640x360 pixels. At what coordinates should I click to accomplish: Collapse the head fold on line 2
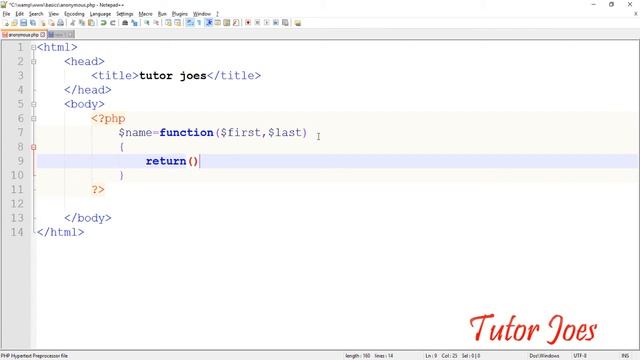(x=33, y=62)
